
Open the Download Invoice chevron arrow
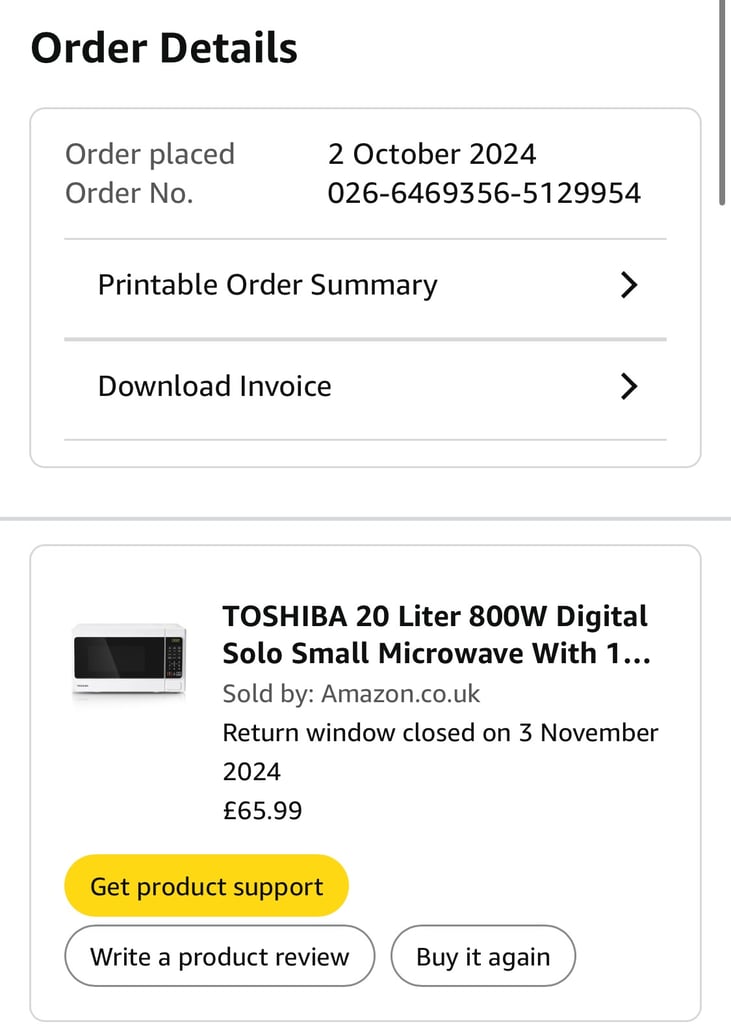coord(628,386)
